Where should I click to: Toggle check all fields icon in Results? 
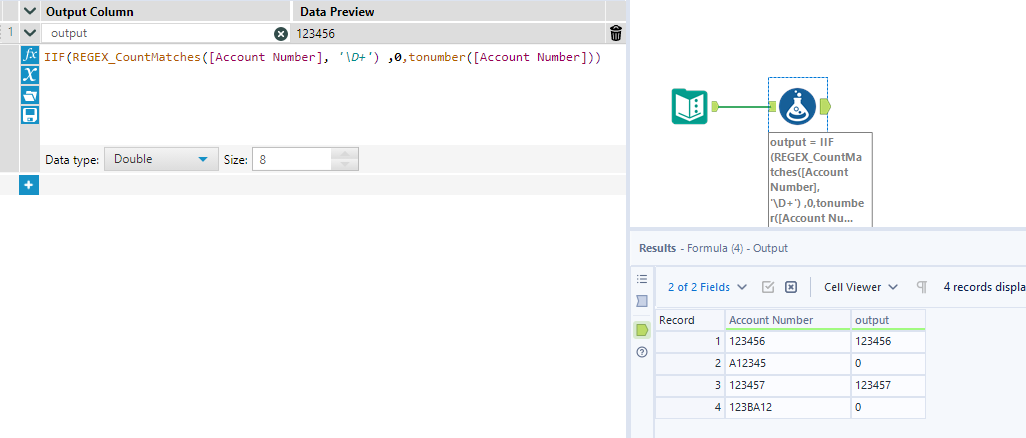click(768, 287)
